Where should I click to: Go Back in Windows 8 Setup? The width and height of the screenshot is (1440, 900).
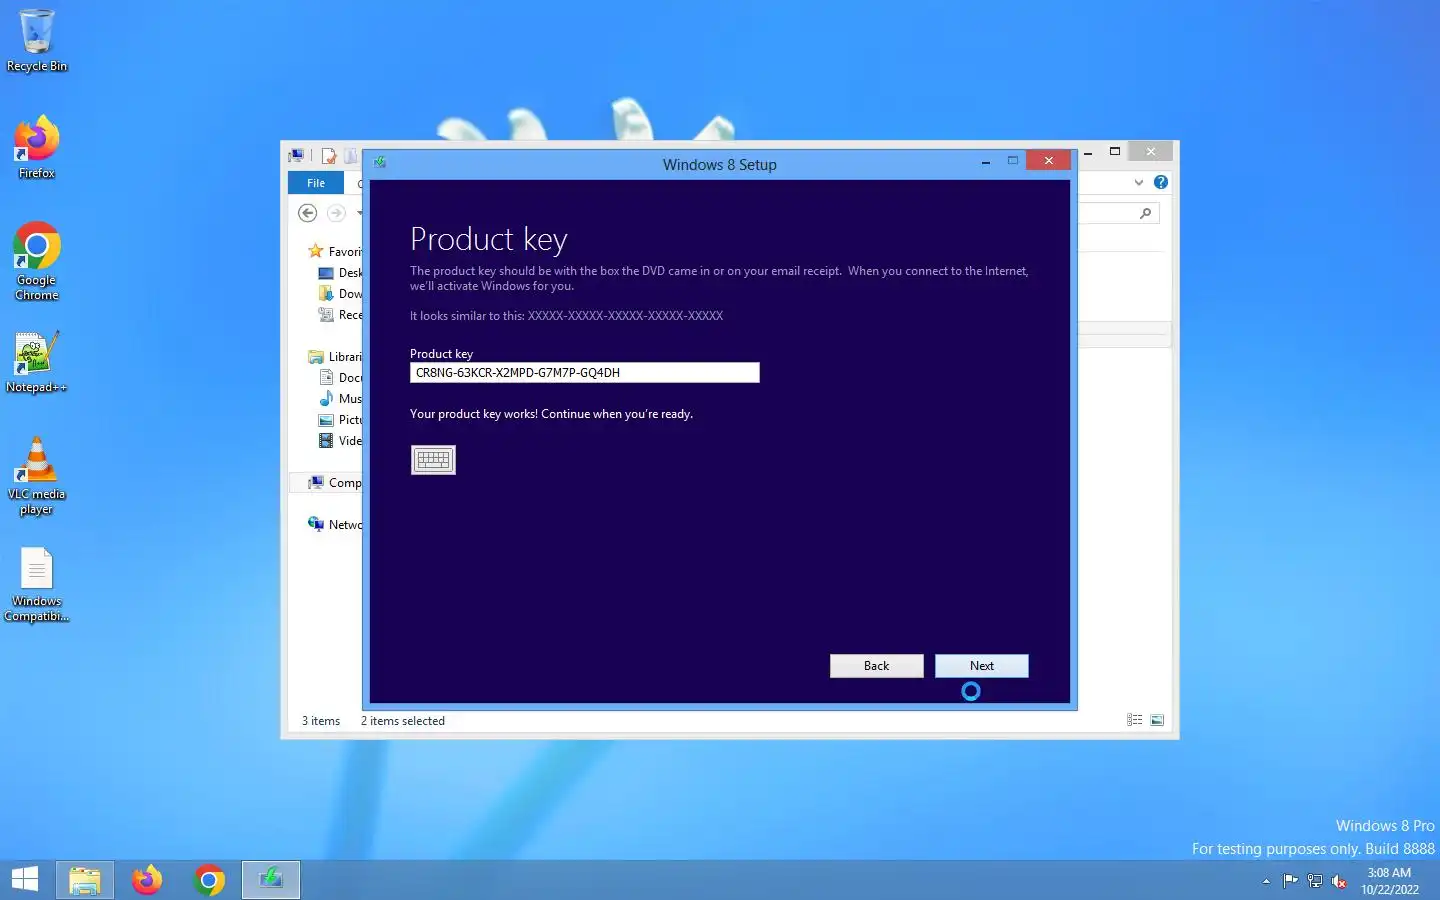pyautogui.click(x=876, y=666)
